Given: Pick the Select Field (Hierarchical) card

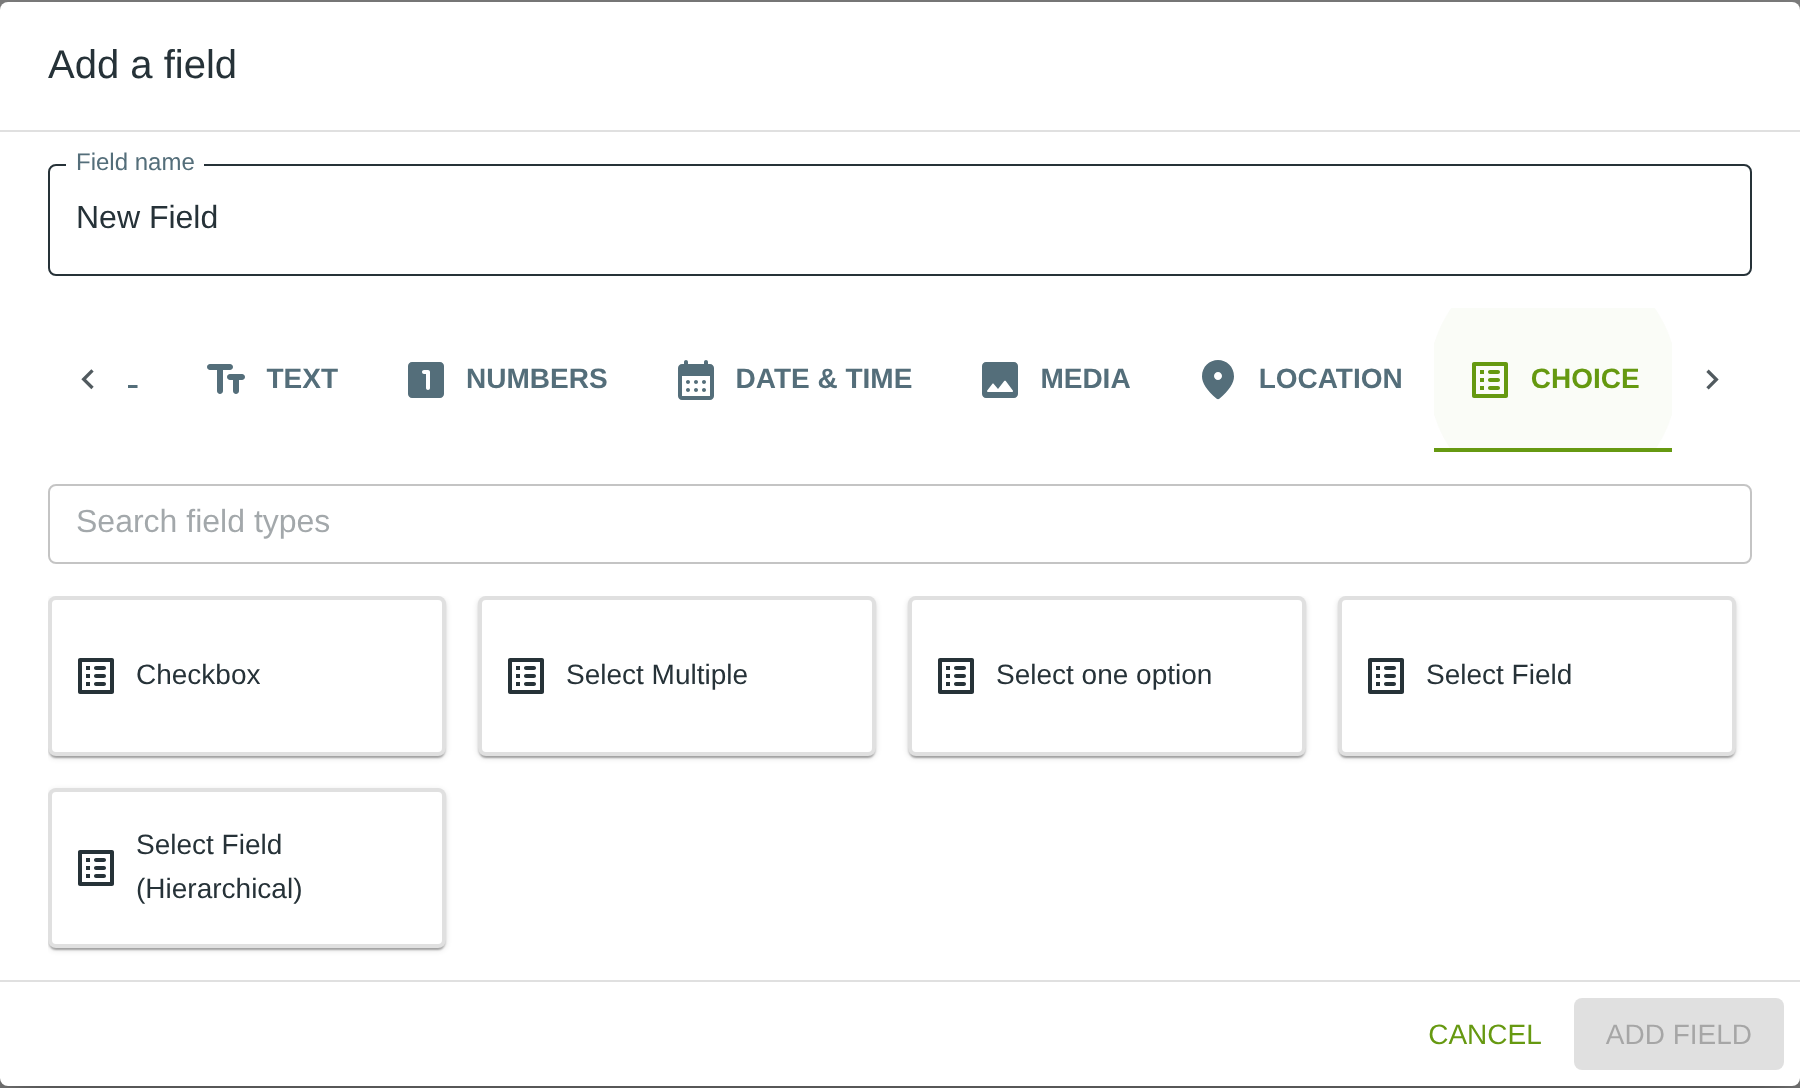Looking at the screenshot, I should point(247,868).
